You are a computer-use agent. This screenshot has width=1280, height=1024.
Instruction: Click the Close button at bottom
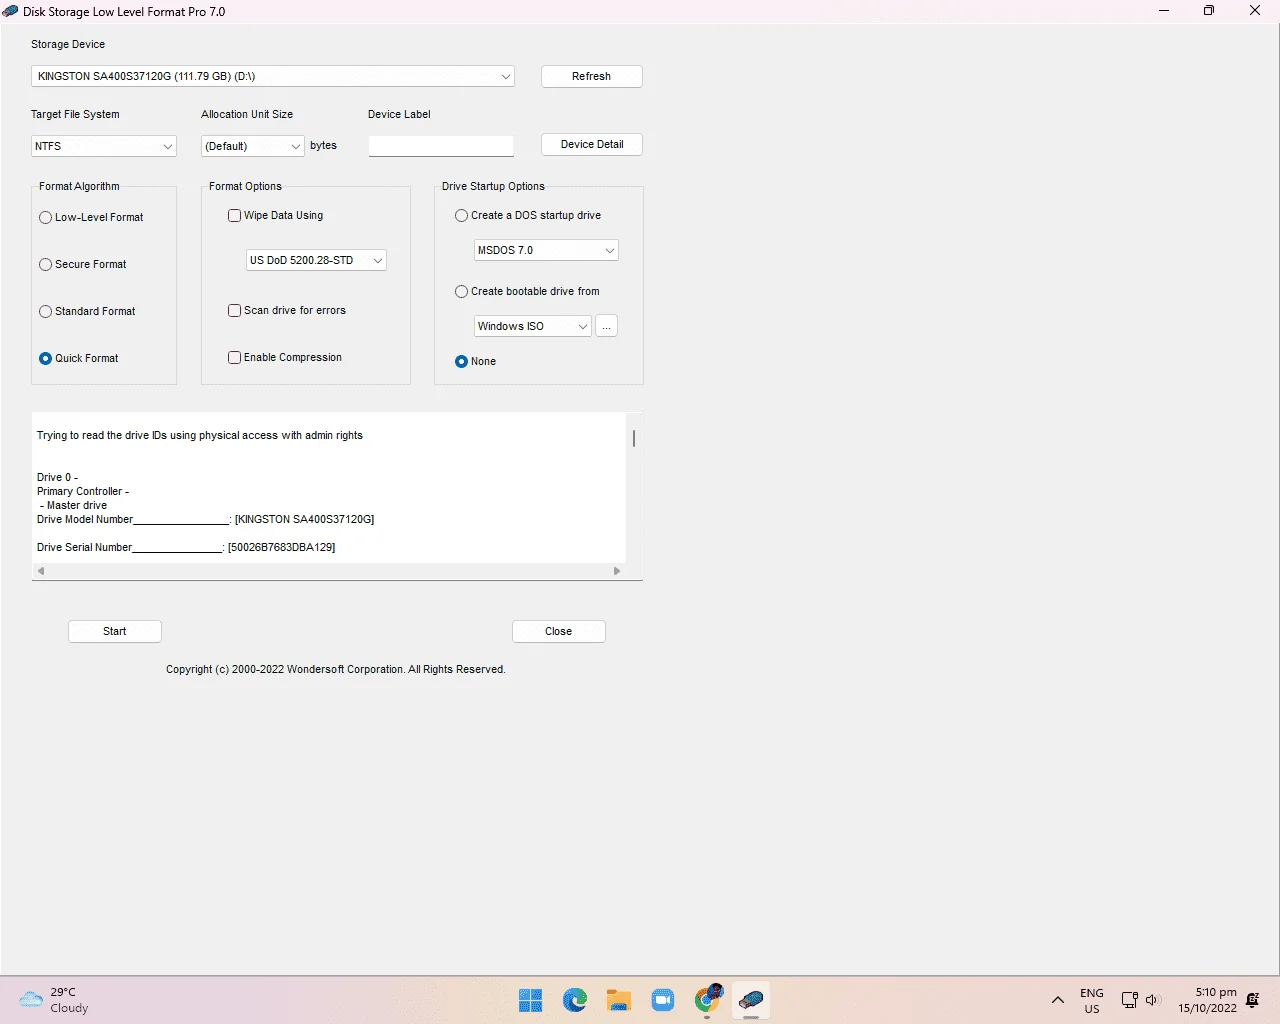click(x=559, y=631)
